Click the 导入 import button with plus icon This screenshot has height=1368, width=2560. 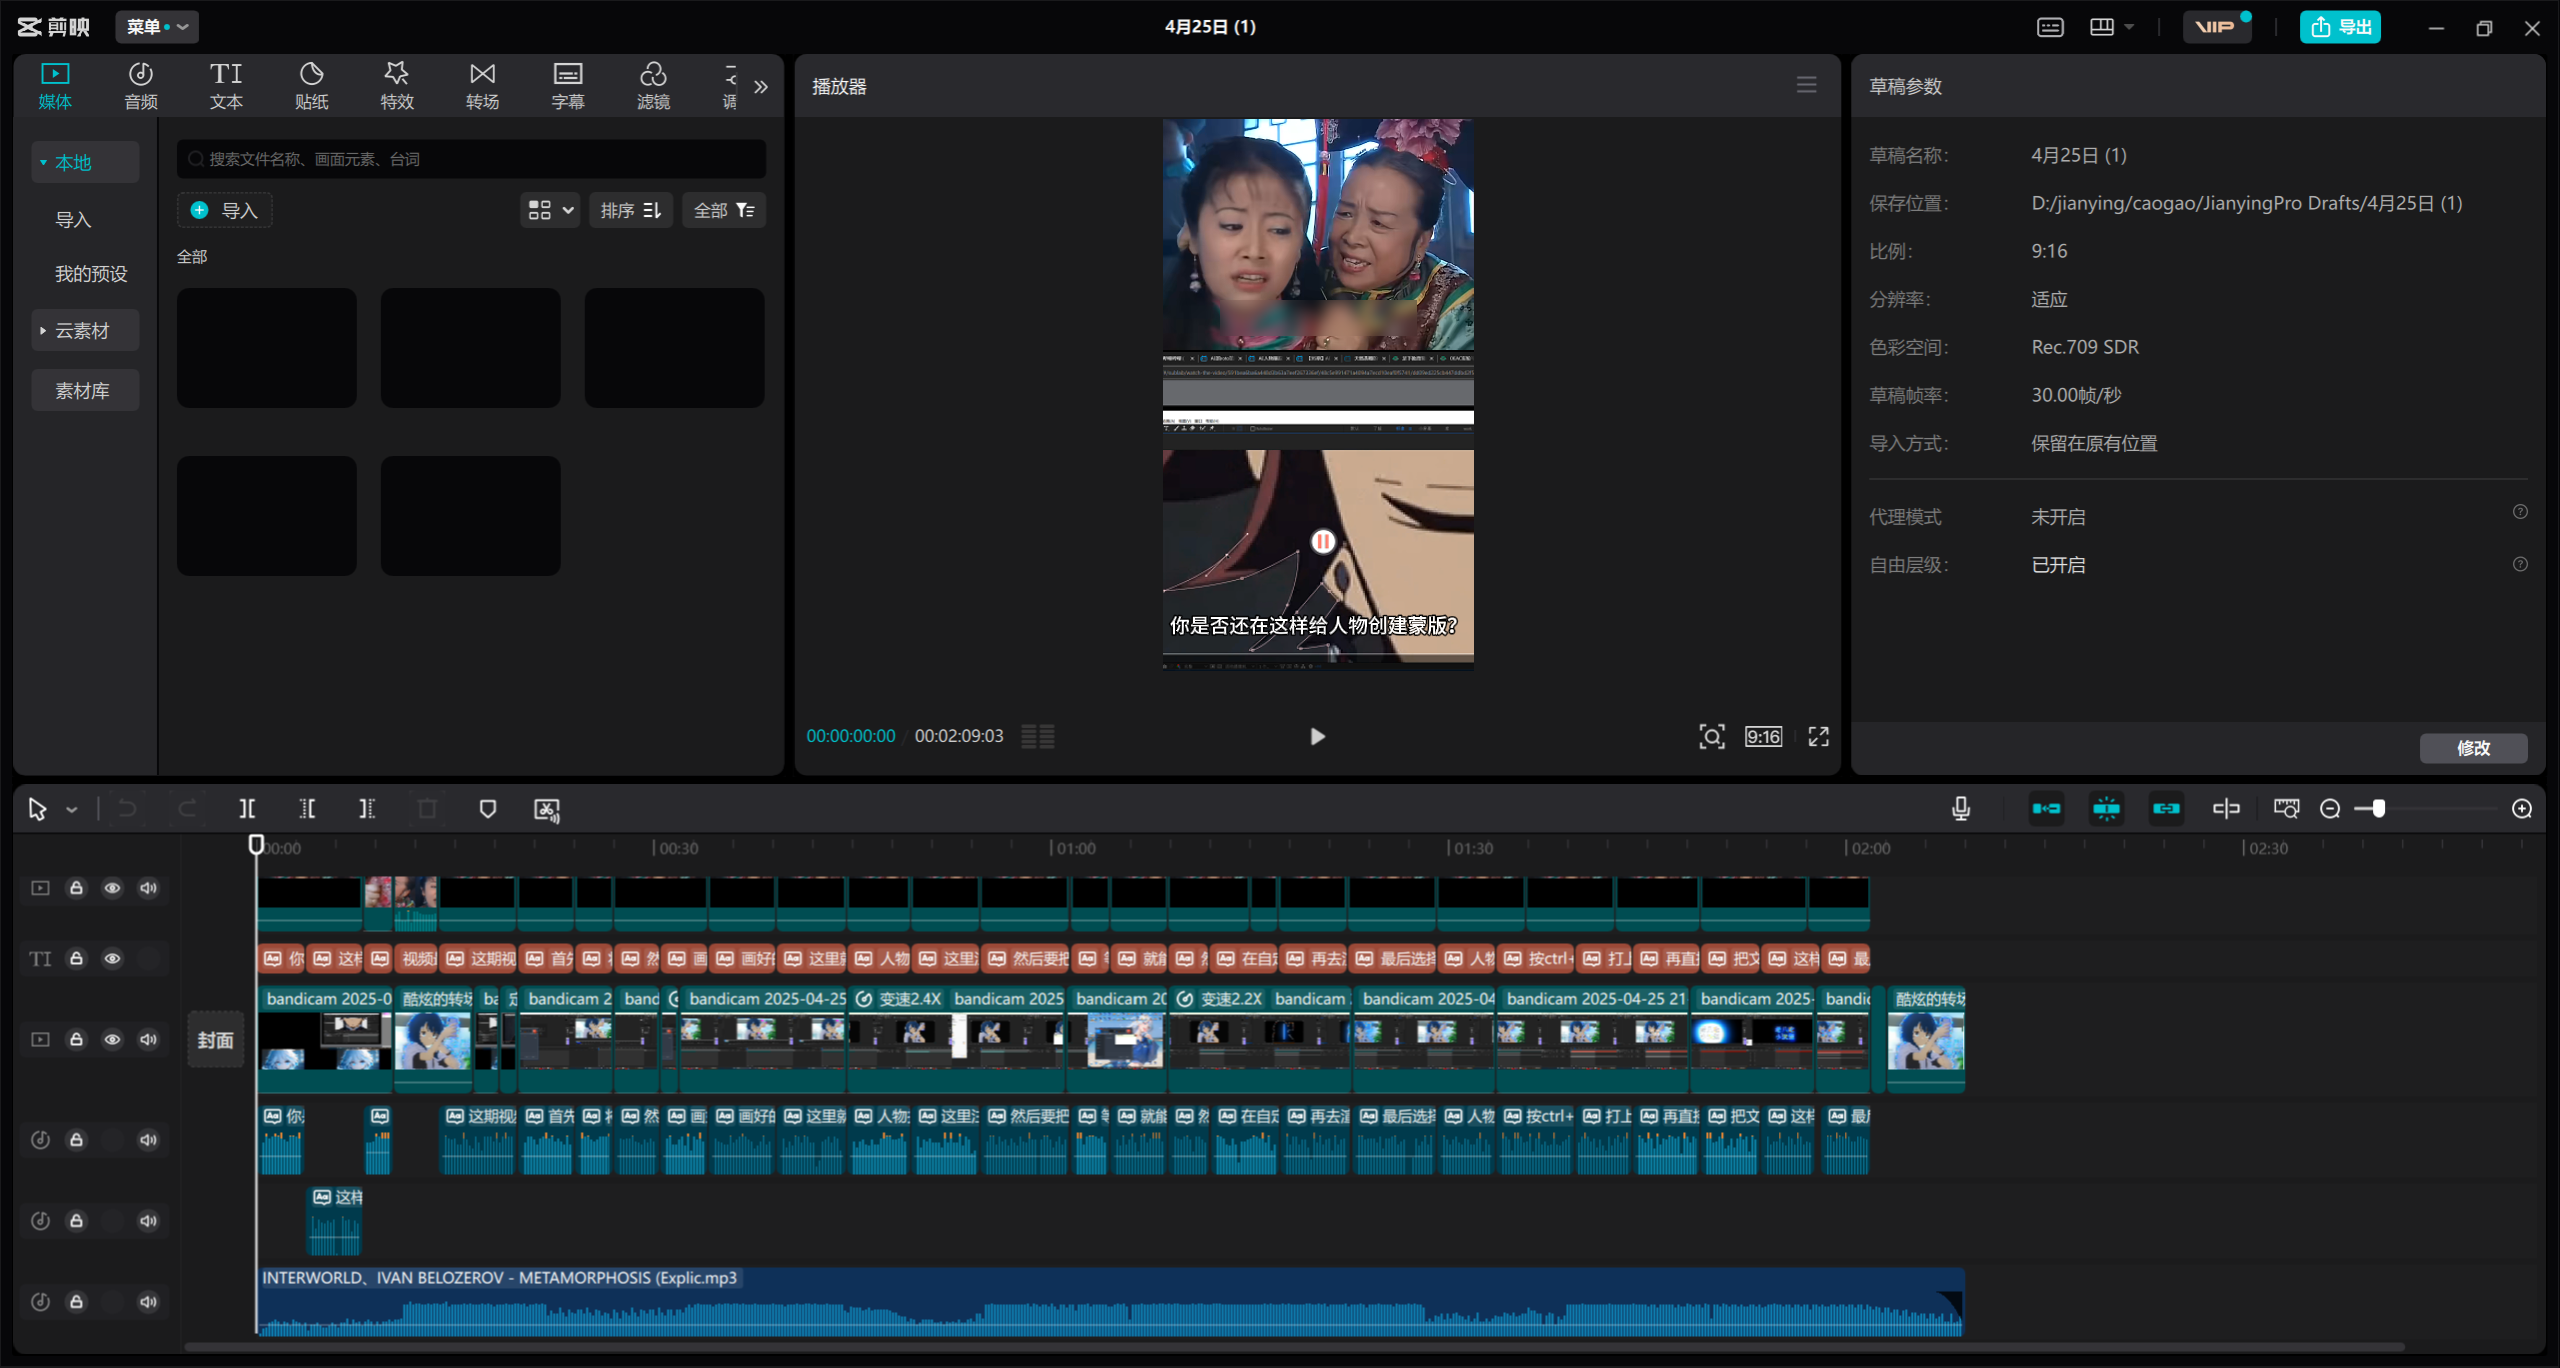click(225, 210)
